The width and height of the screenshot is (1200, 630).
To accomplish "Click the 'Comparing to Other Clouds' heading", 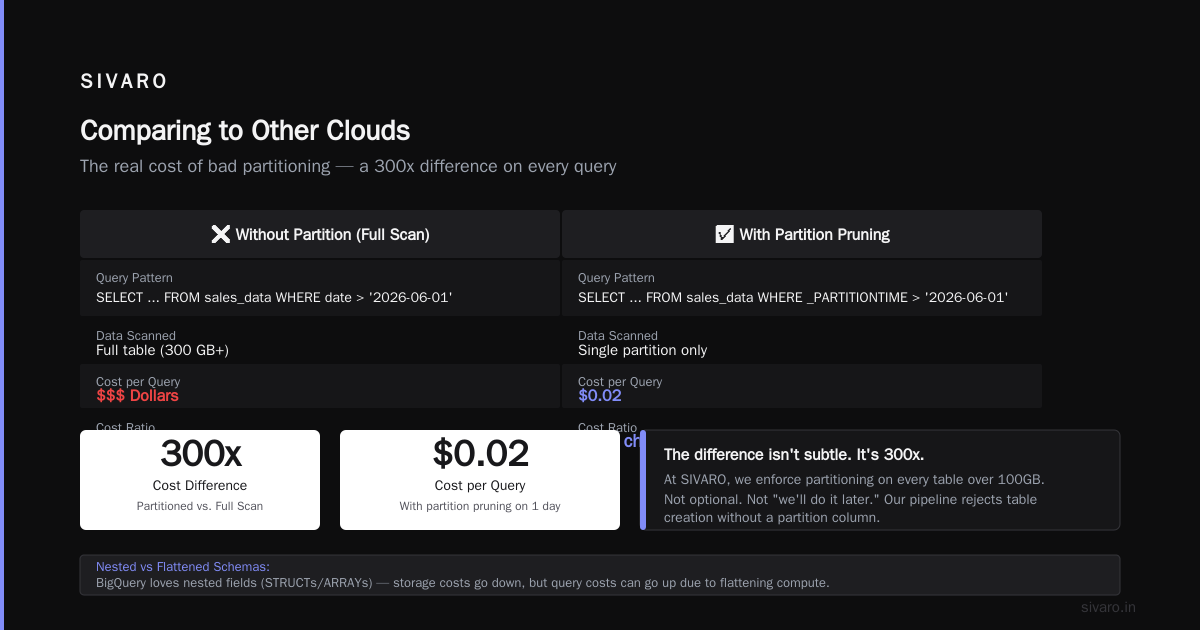I will (x=245, y=131).
